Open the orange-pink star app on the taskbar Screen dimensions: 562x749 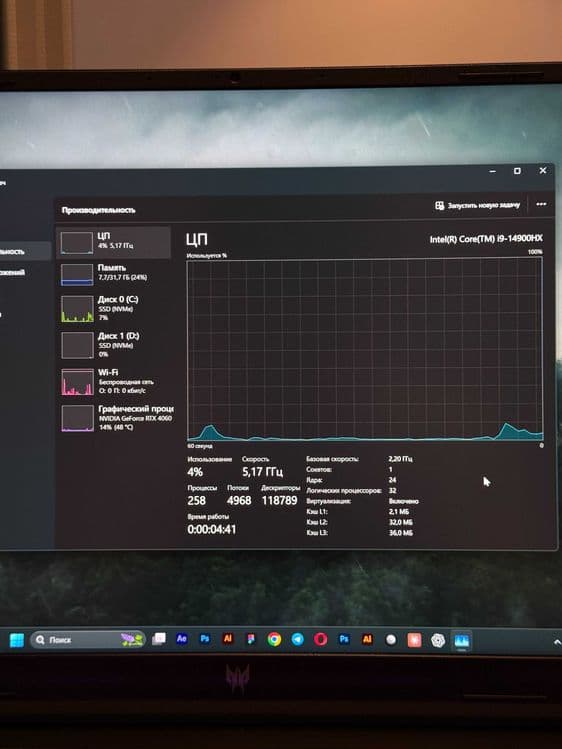pyautogui.click(x=414, y=640)
